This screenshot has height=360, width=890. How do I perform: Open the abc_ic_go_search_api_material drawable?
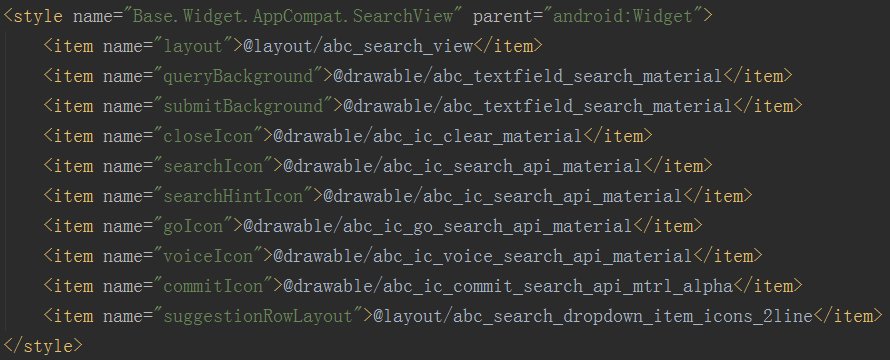click(438, 227)
